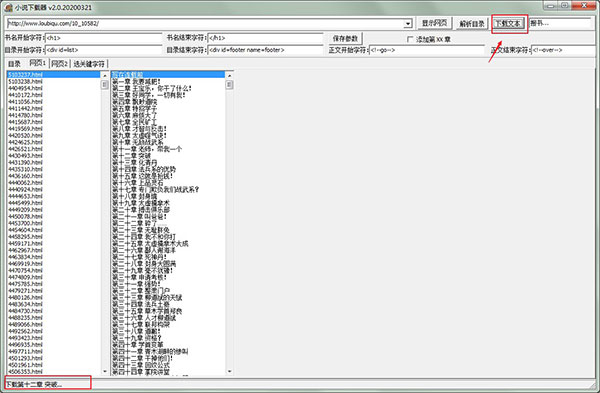Click the 保存参数 save button
The width and height of the screenshot is (600, 393).
pyautogui.click(x=345, y=39)
